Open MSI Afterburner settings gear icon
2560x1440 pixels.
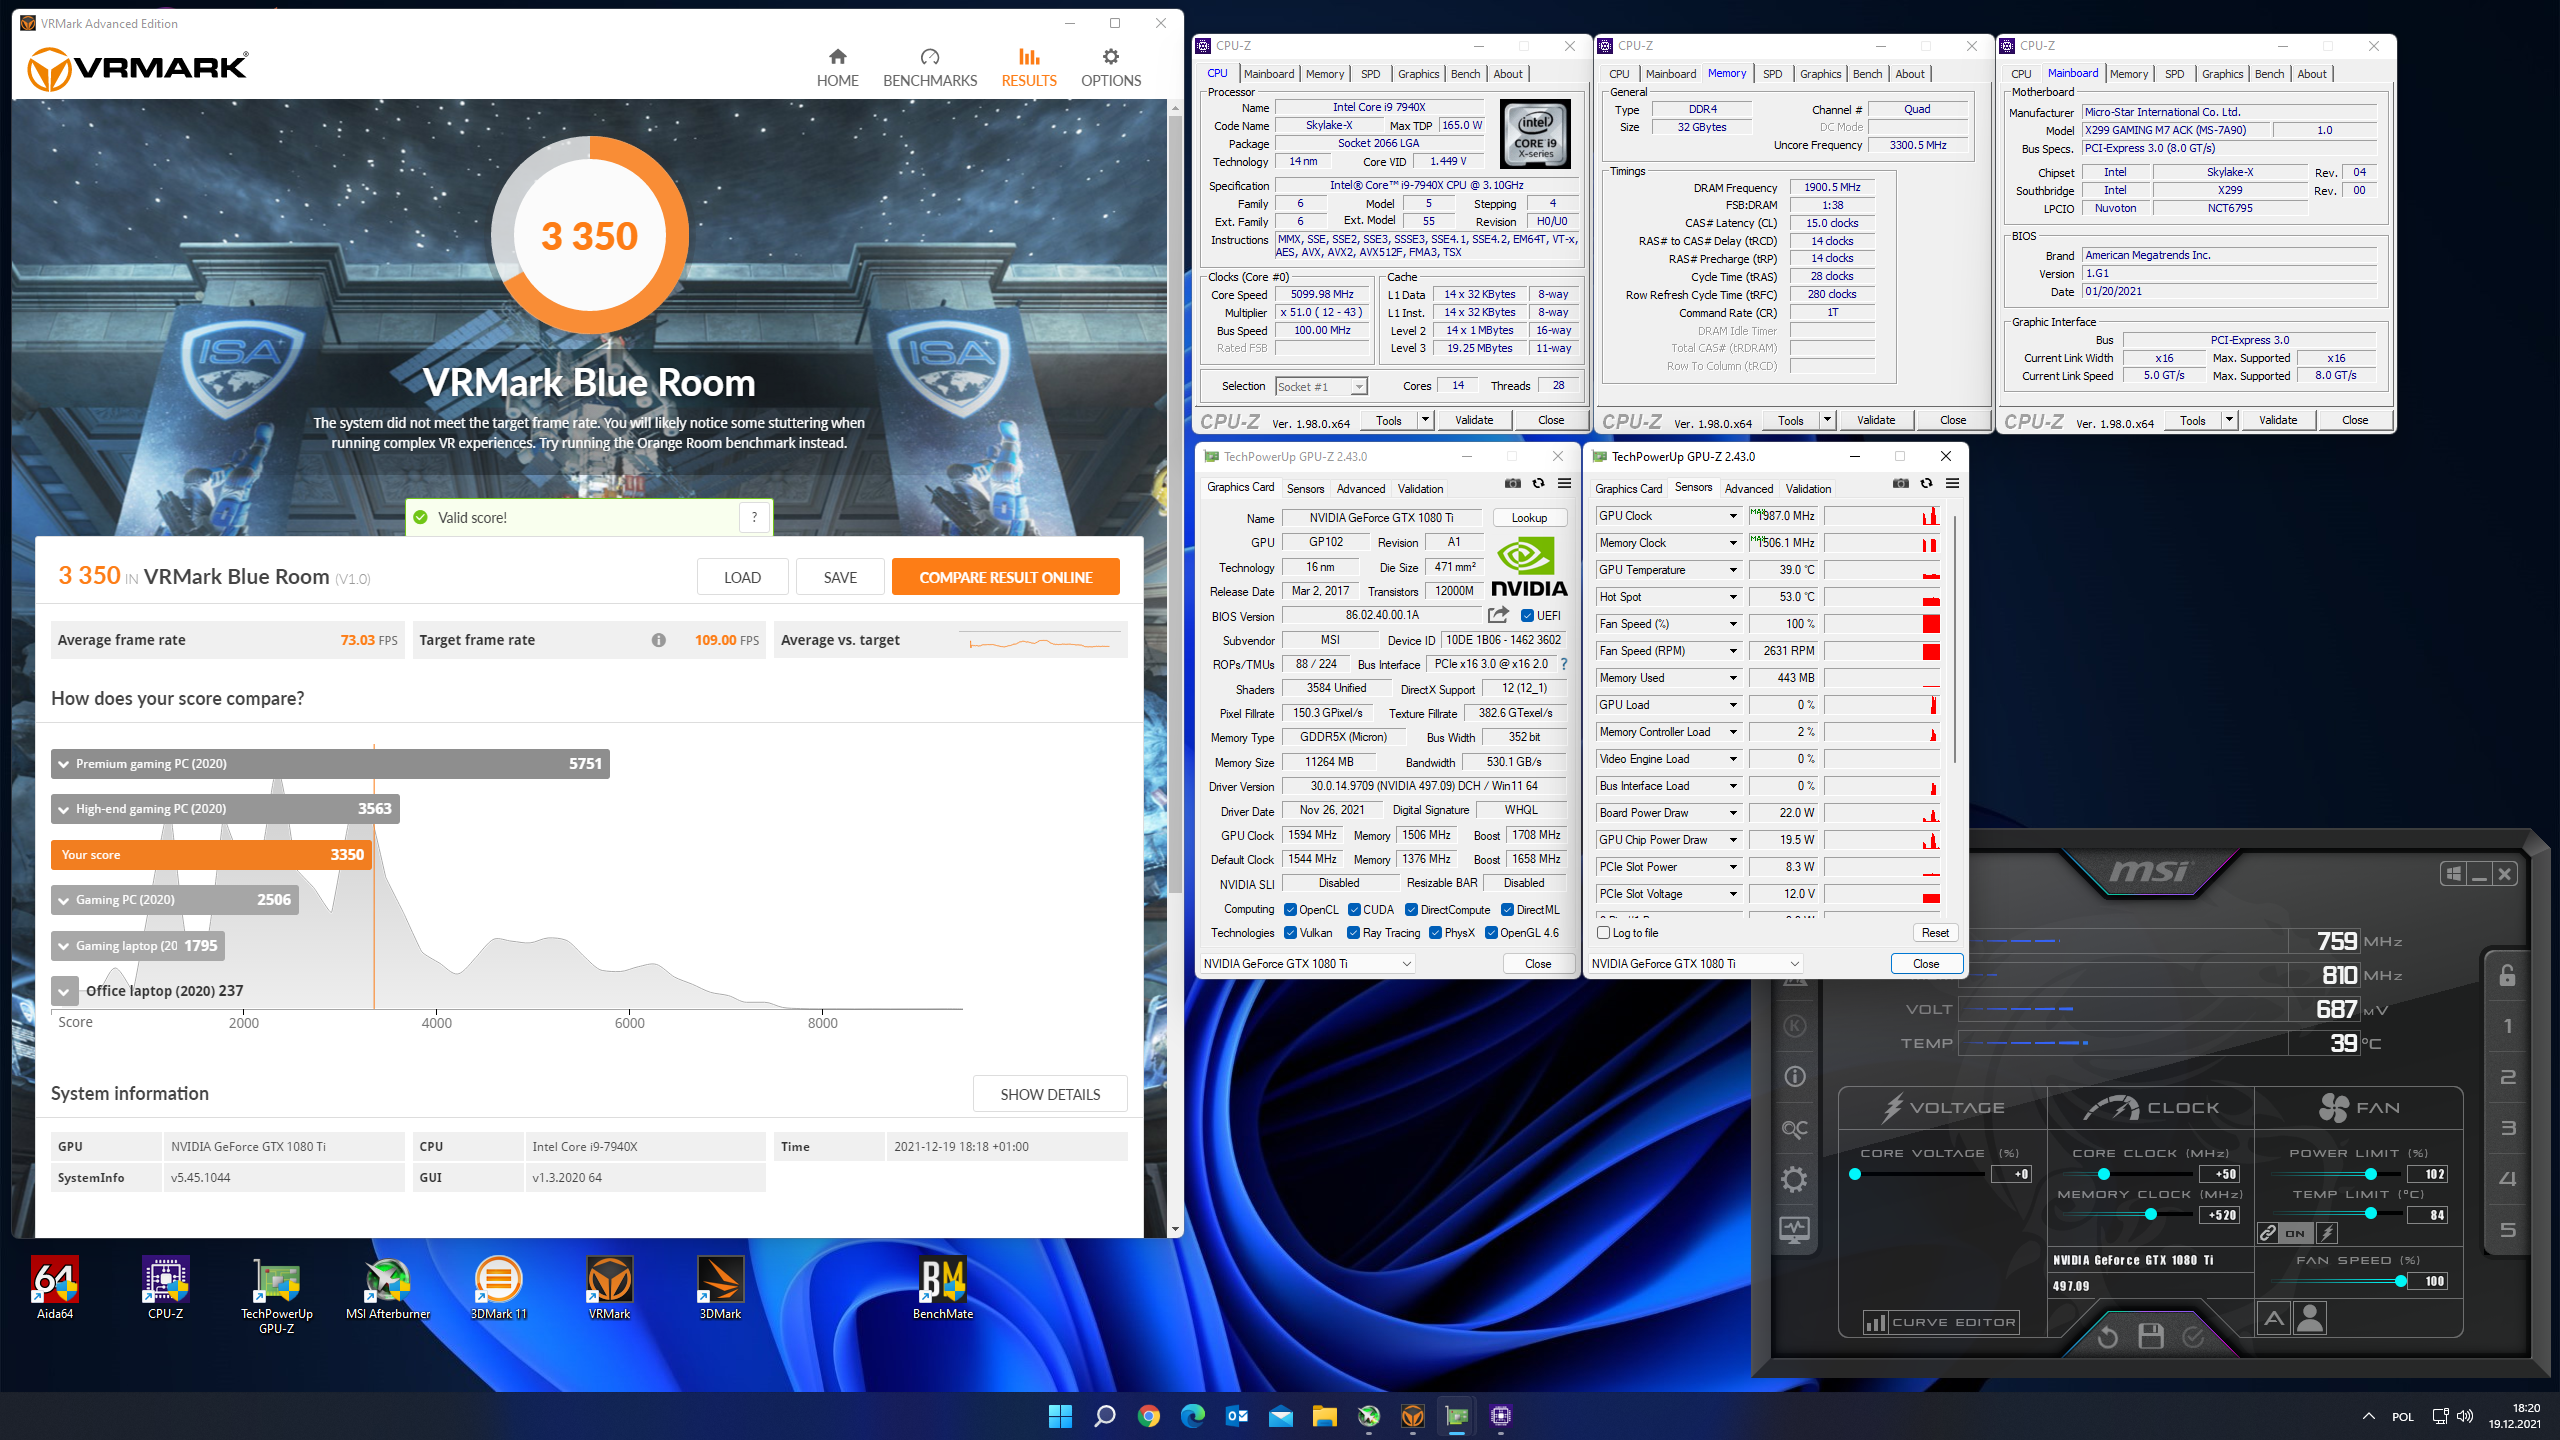[1795, 1179]
